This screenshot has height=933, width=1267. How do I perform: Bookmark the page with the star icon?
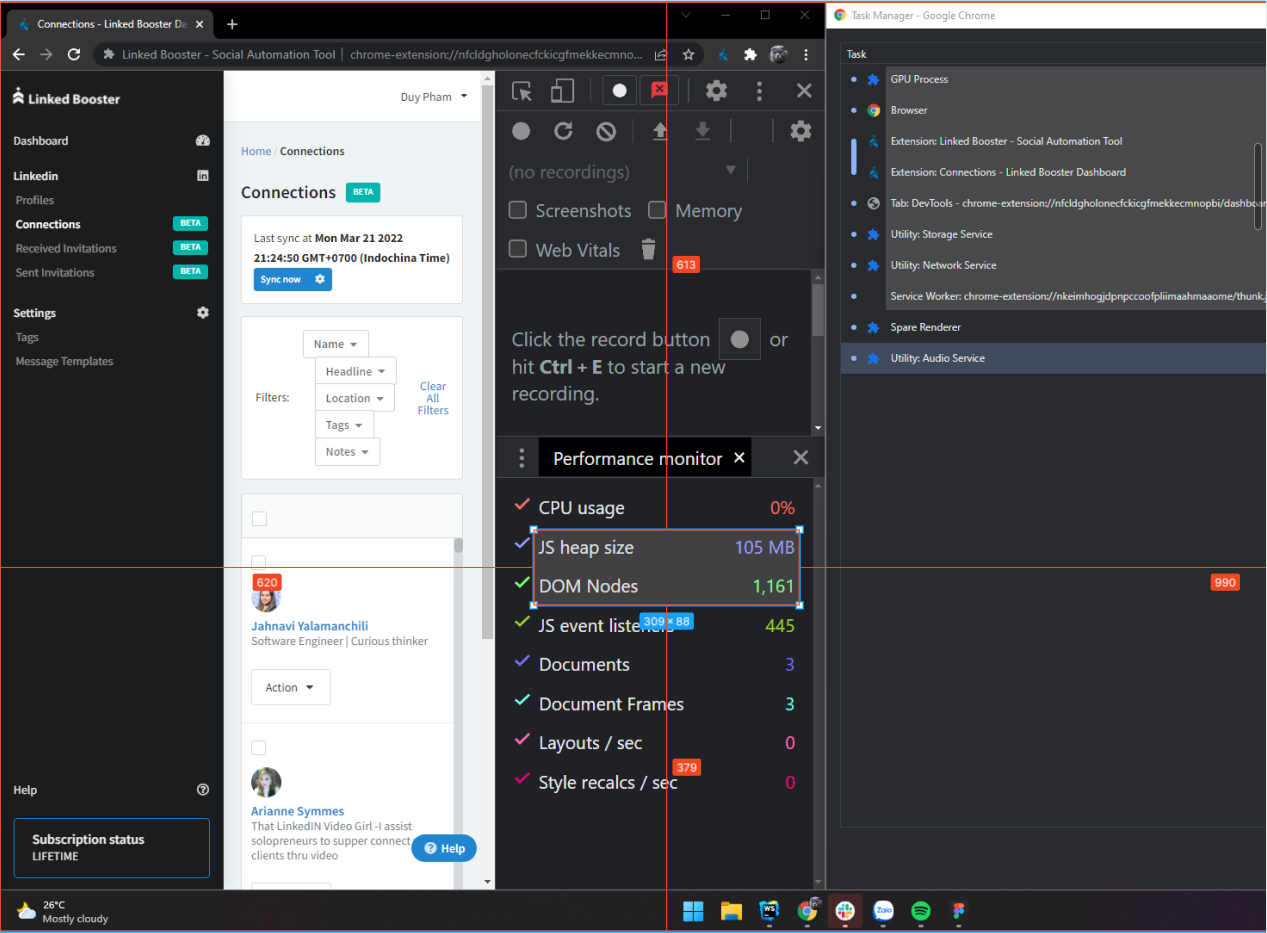point(688,55)
